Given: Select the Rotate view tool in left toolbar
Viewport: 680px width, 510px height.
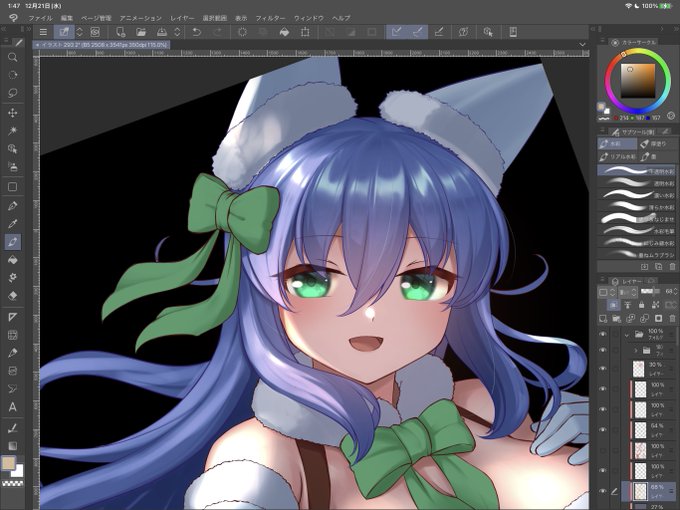Looking at the screenshot, I should [13, 75].
